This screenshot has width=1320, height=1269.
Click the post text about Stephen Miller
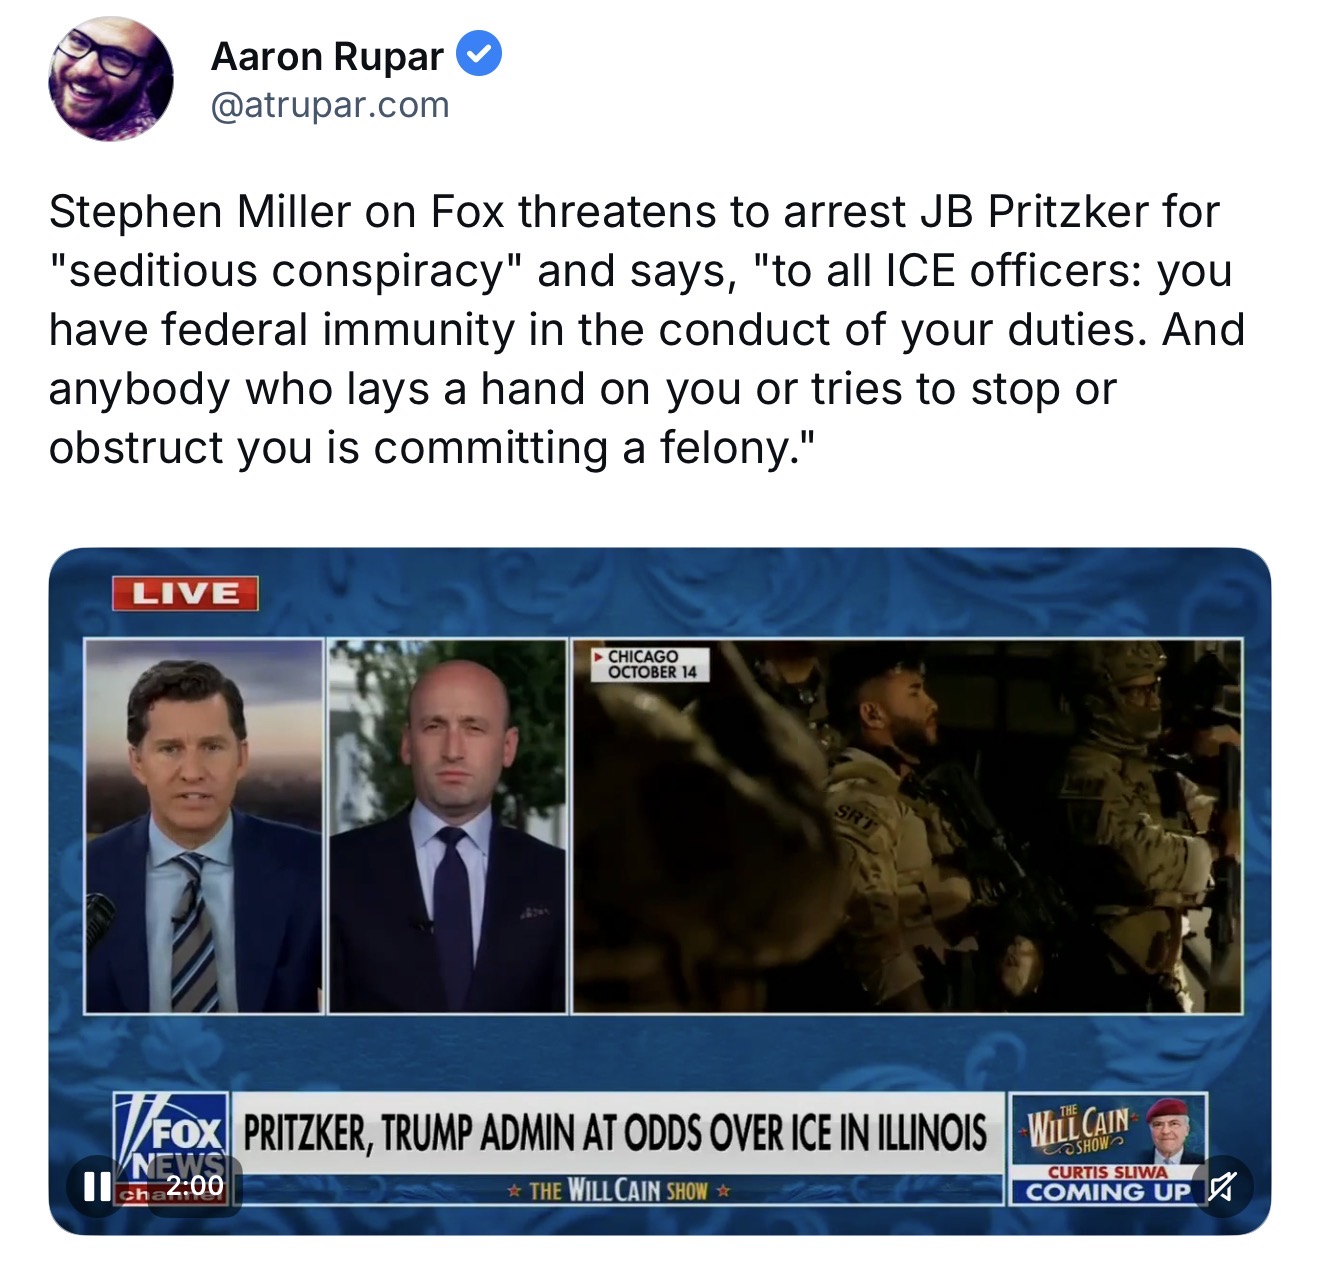647,330
